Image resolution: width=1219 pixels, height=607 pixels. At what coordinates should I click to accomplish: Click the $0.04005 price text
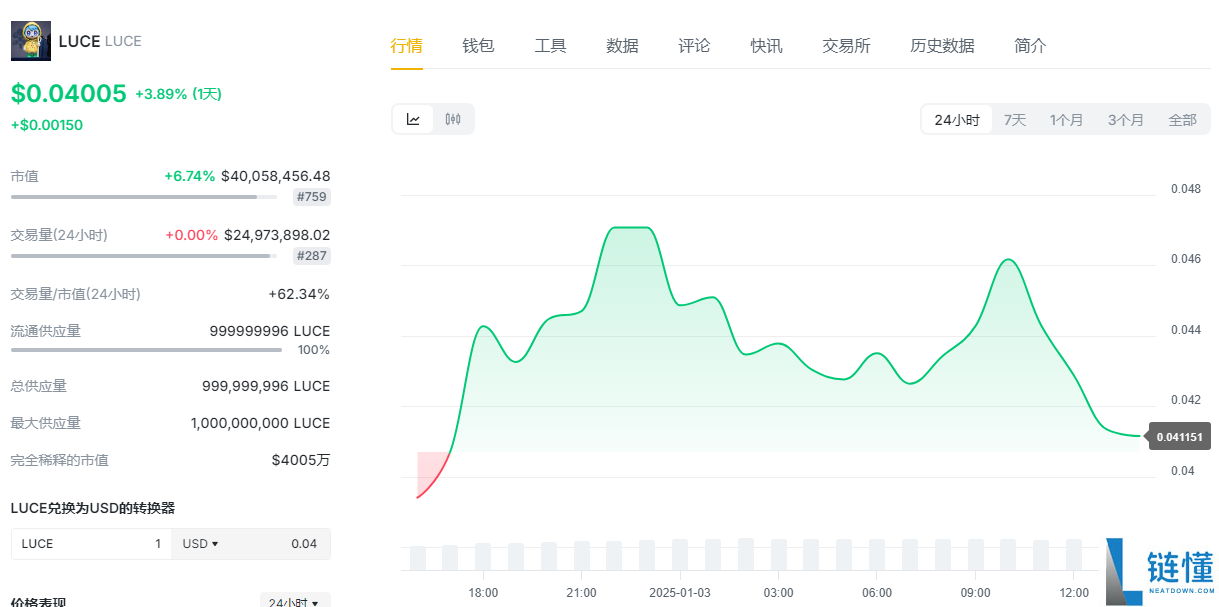tap(69, 94)
